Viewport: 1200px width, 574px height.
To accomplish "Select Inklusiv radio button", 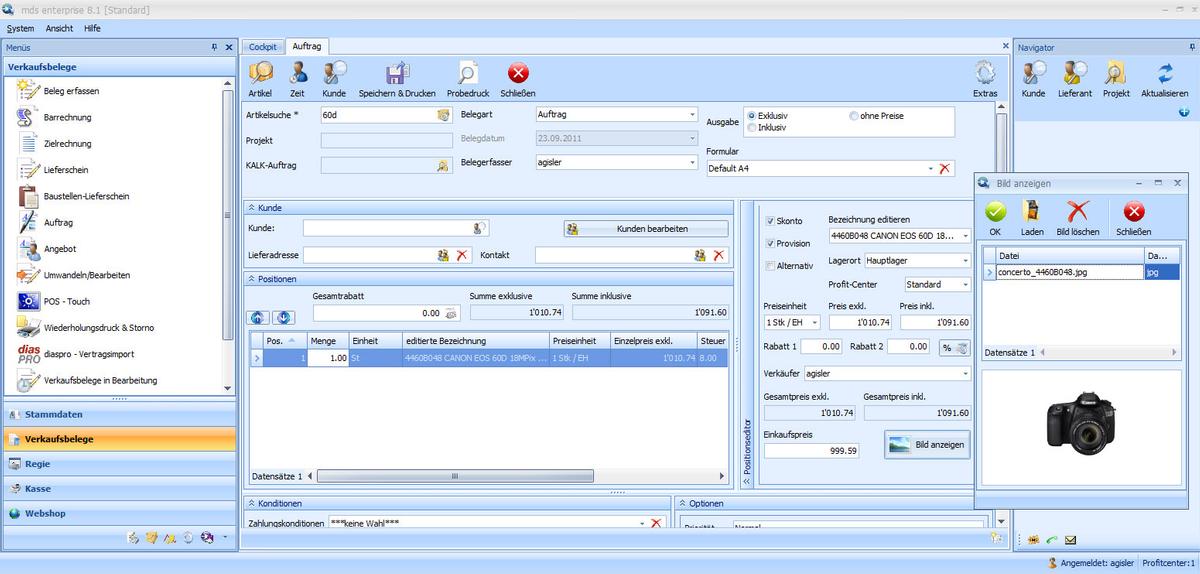I will pyautogui.click(x=752, y=127).
